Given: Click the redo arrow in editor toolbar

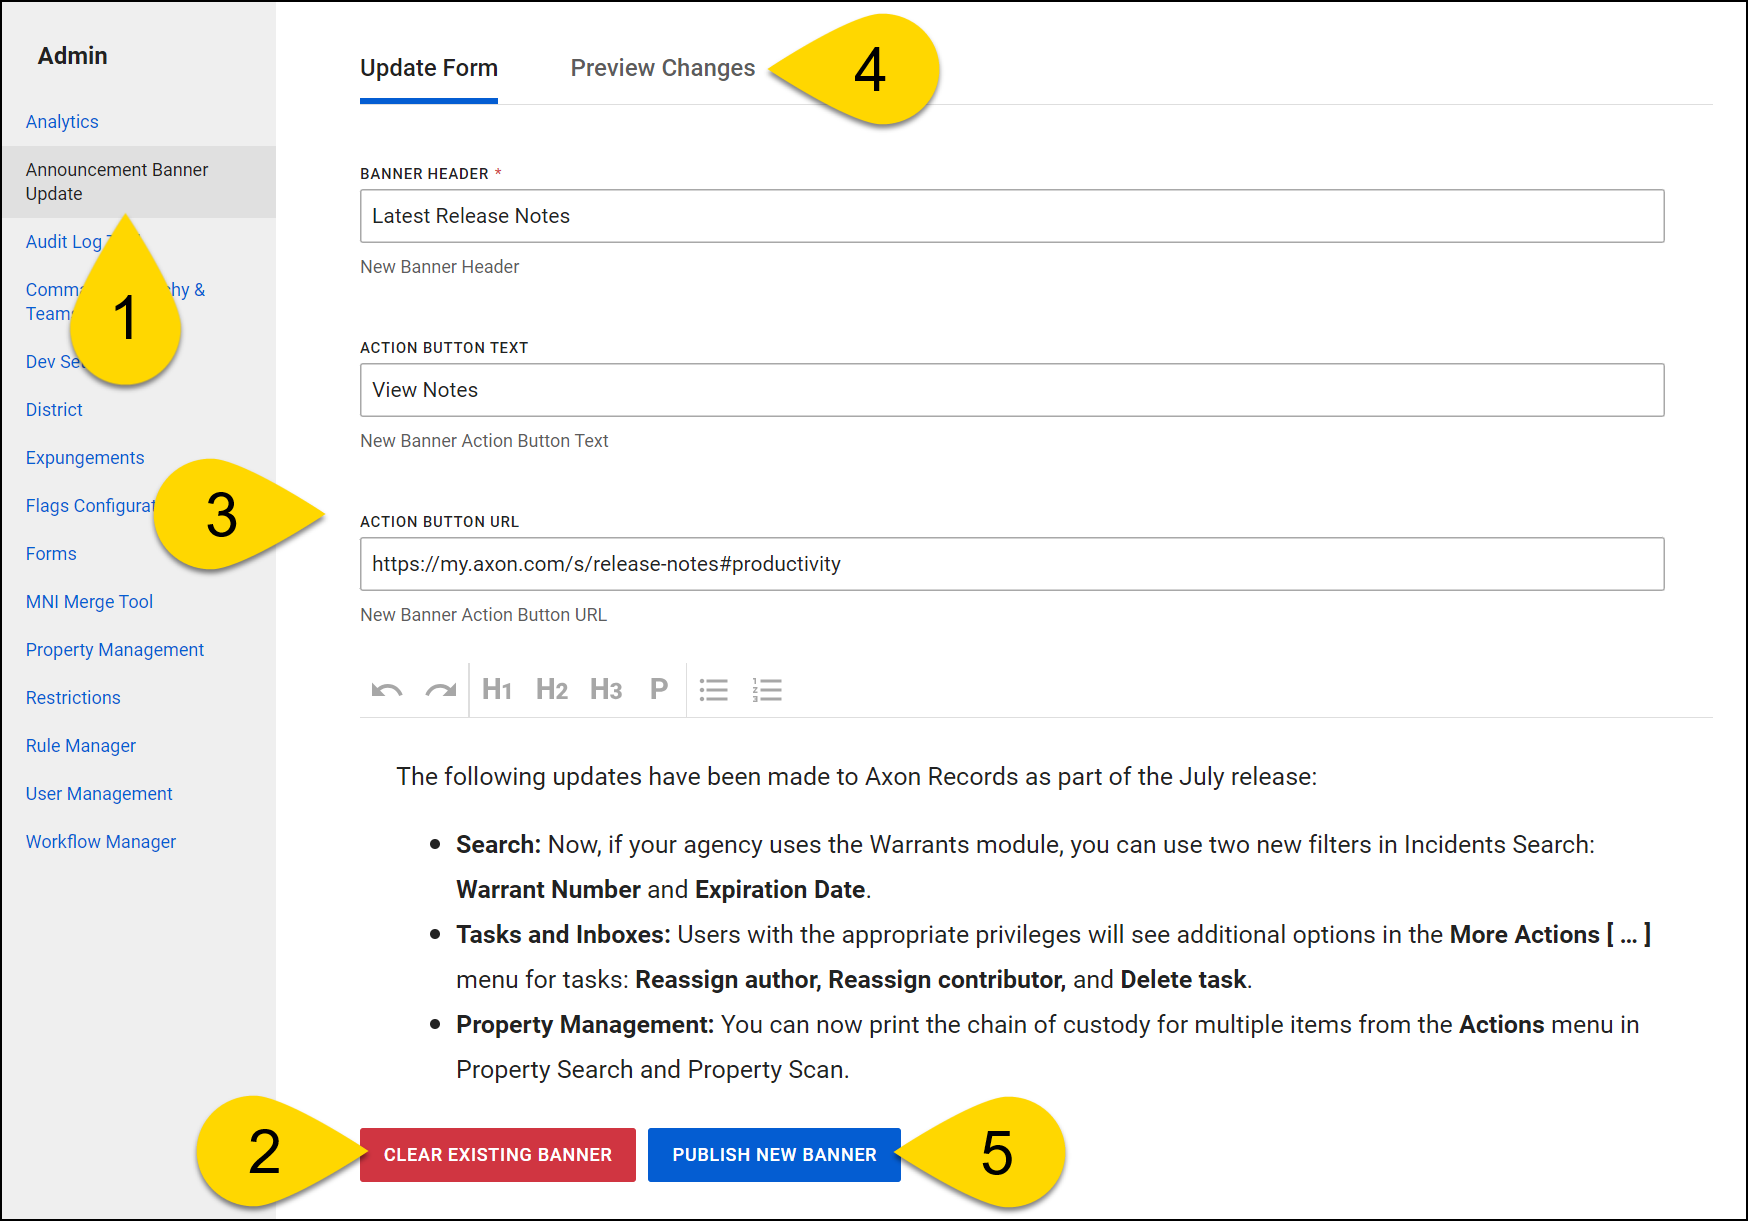Looking at the screenshot, I should pos(440,690).
